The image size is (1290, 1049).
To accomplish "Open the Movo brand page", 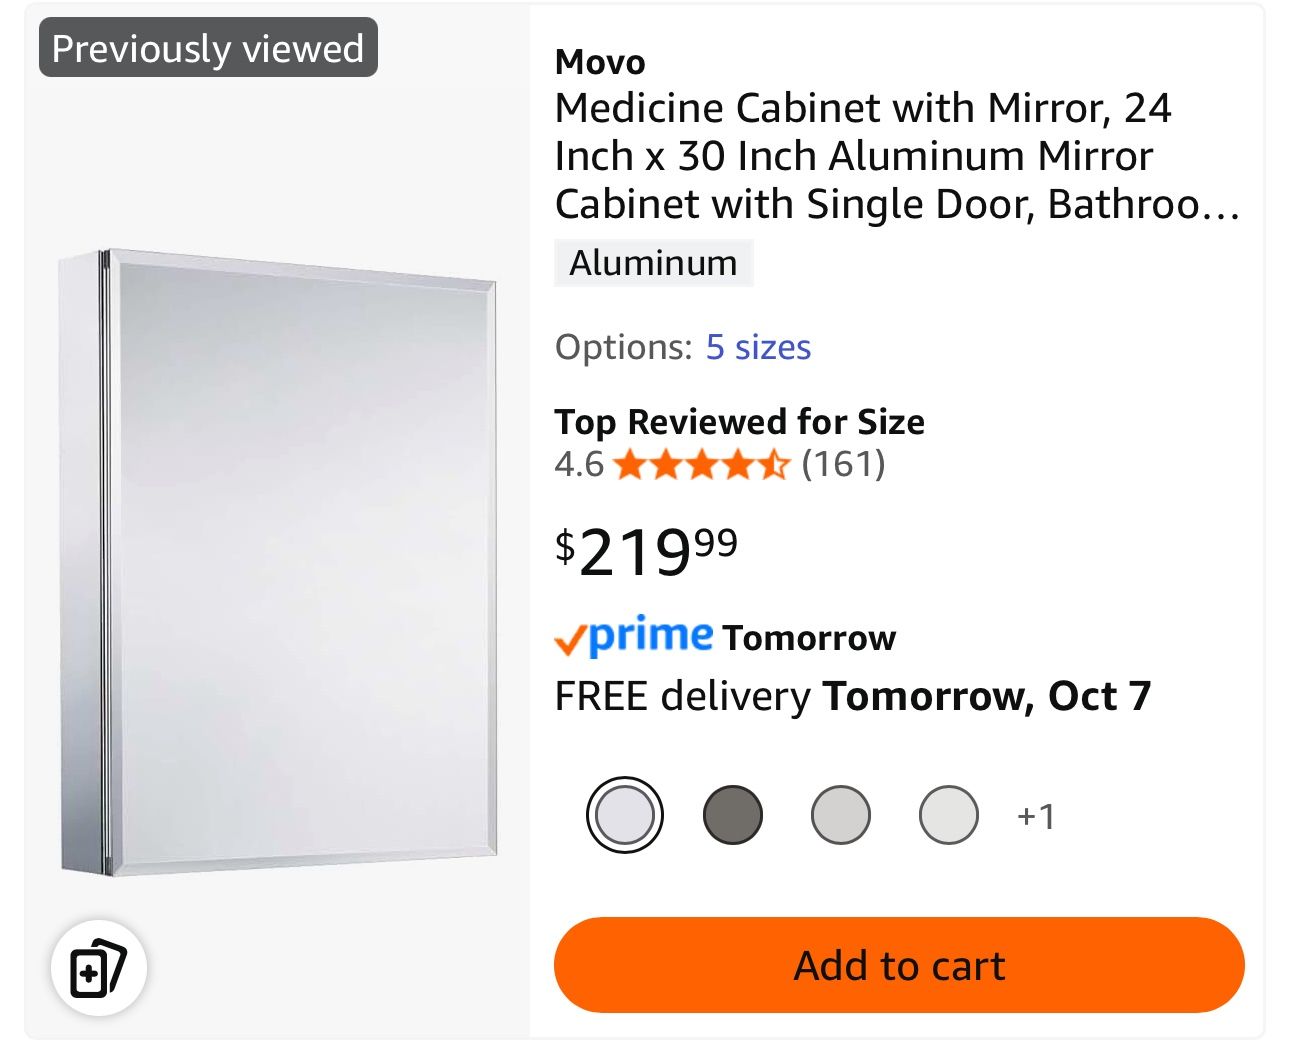I will pyautogui.click(x=600, y=62).
